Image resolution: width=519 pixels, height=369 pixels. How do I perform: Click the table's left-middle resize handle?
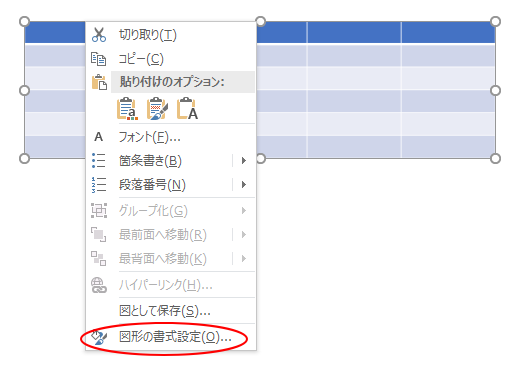pos(24,90)
